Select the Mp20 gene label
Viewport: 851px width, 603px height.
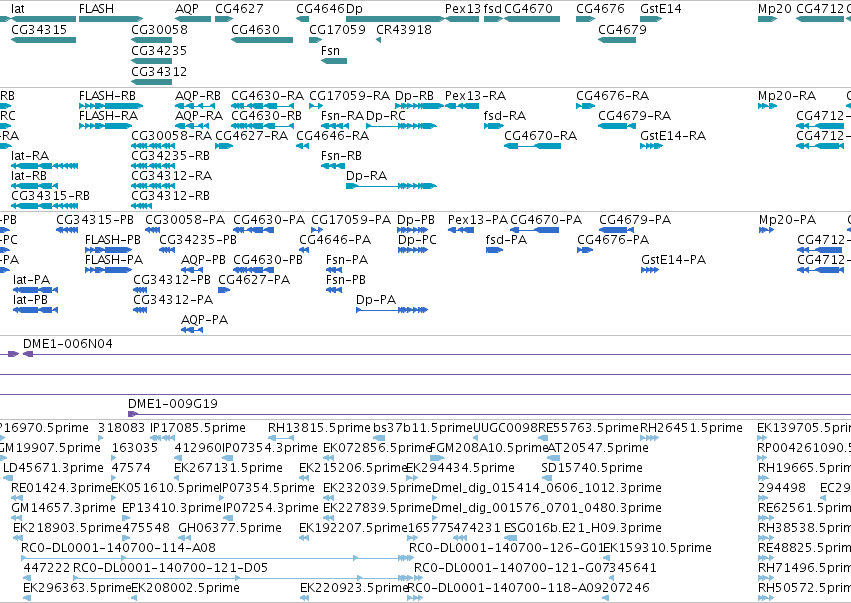[774, 9]
